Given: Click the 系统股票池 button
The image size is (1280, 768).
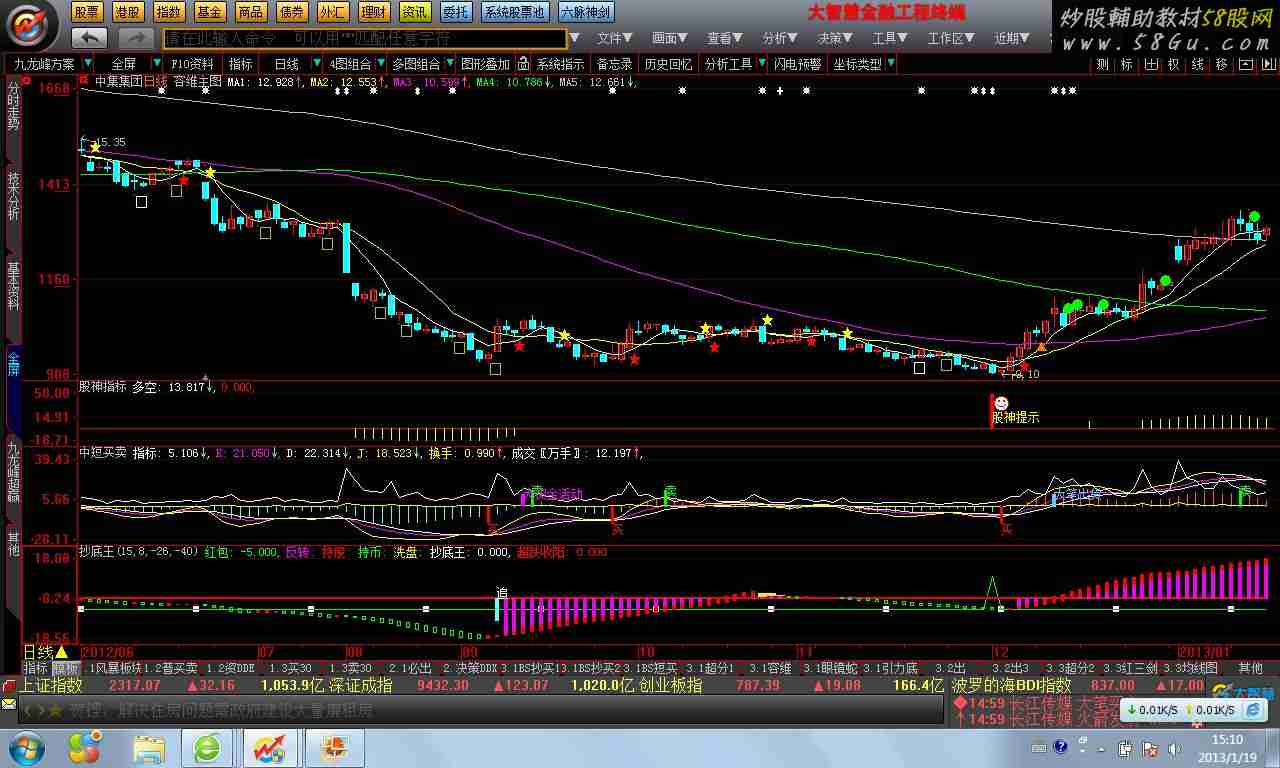Looking at the screenshot, I should [x=515, y=13].
